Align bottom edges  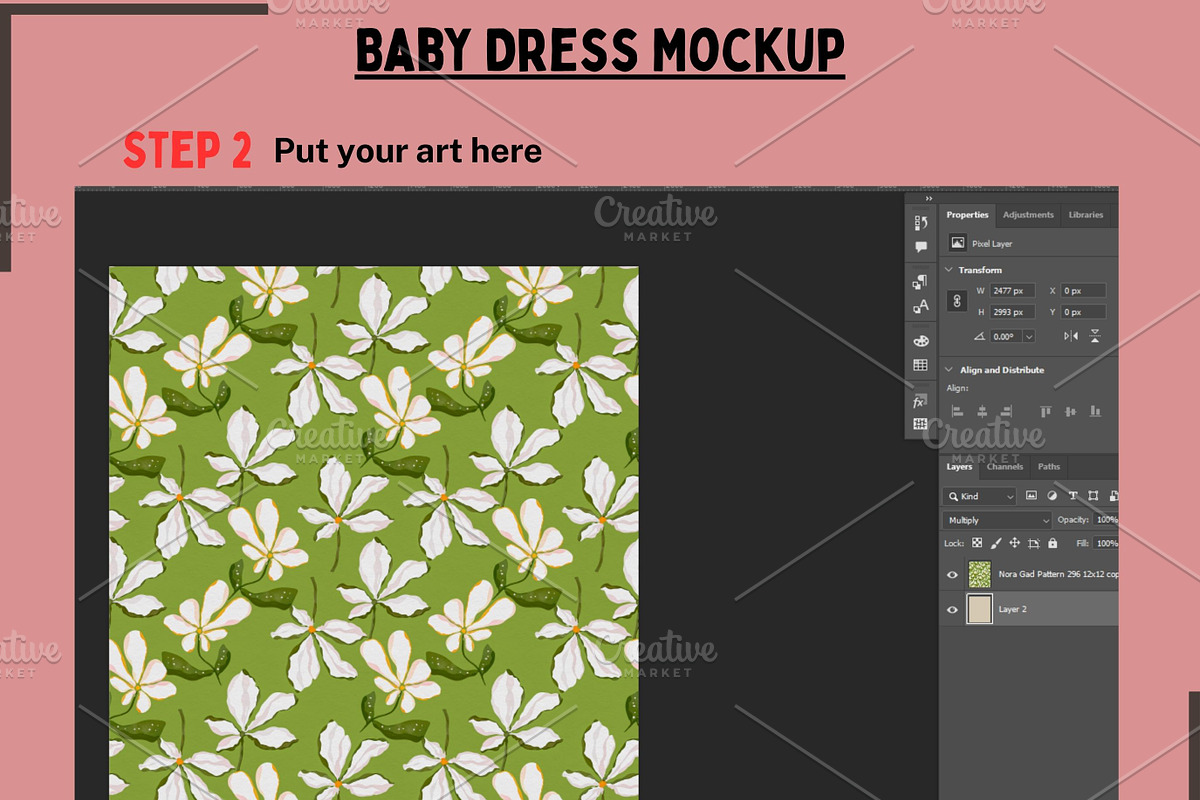pyautogui.click(x=1095, y=411)
